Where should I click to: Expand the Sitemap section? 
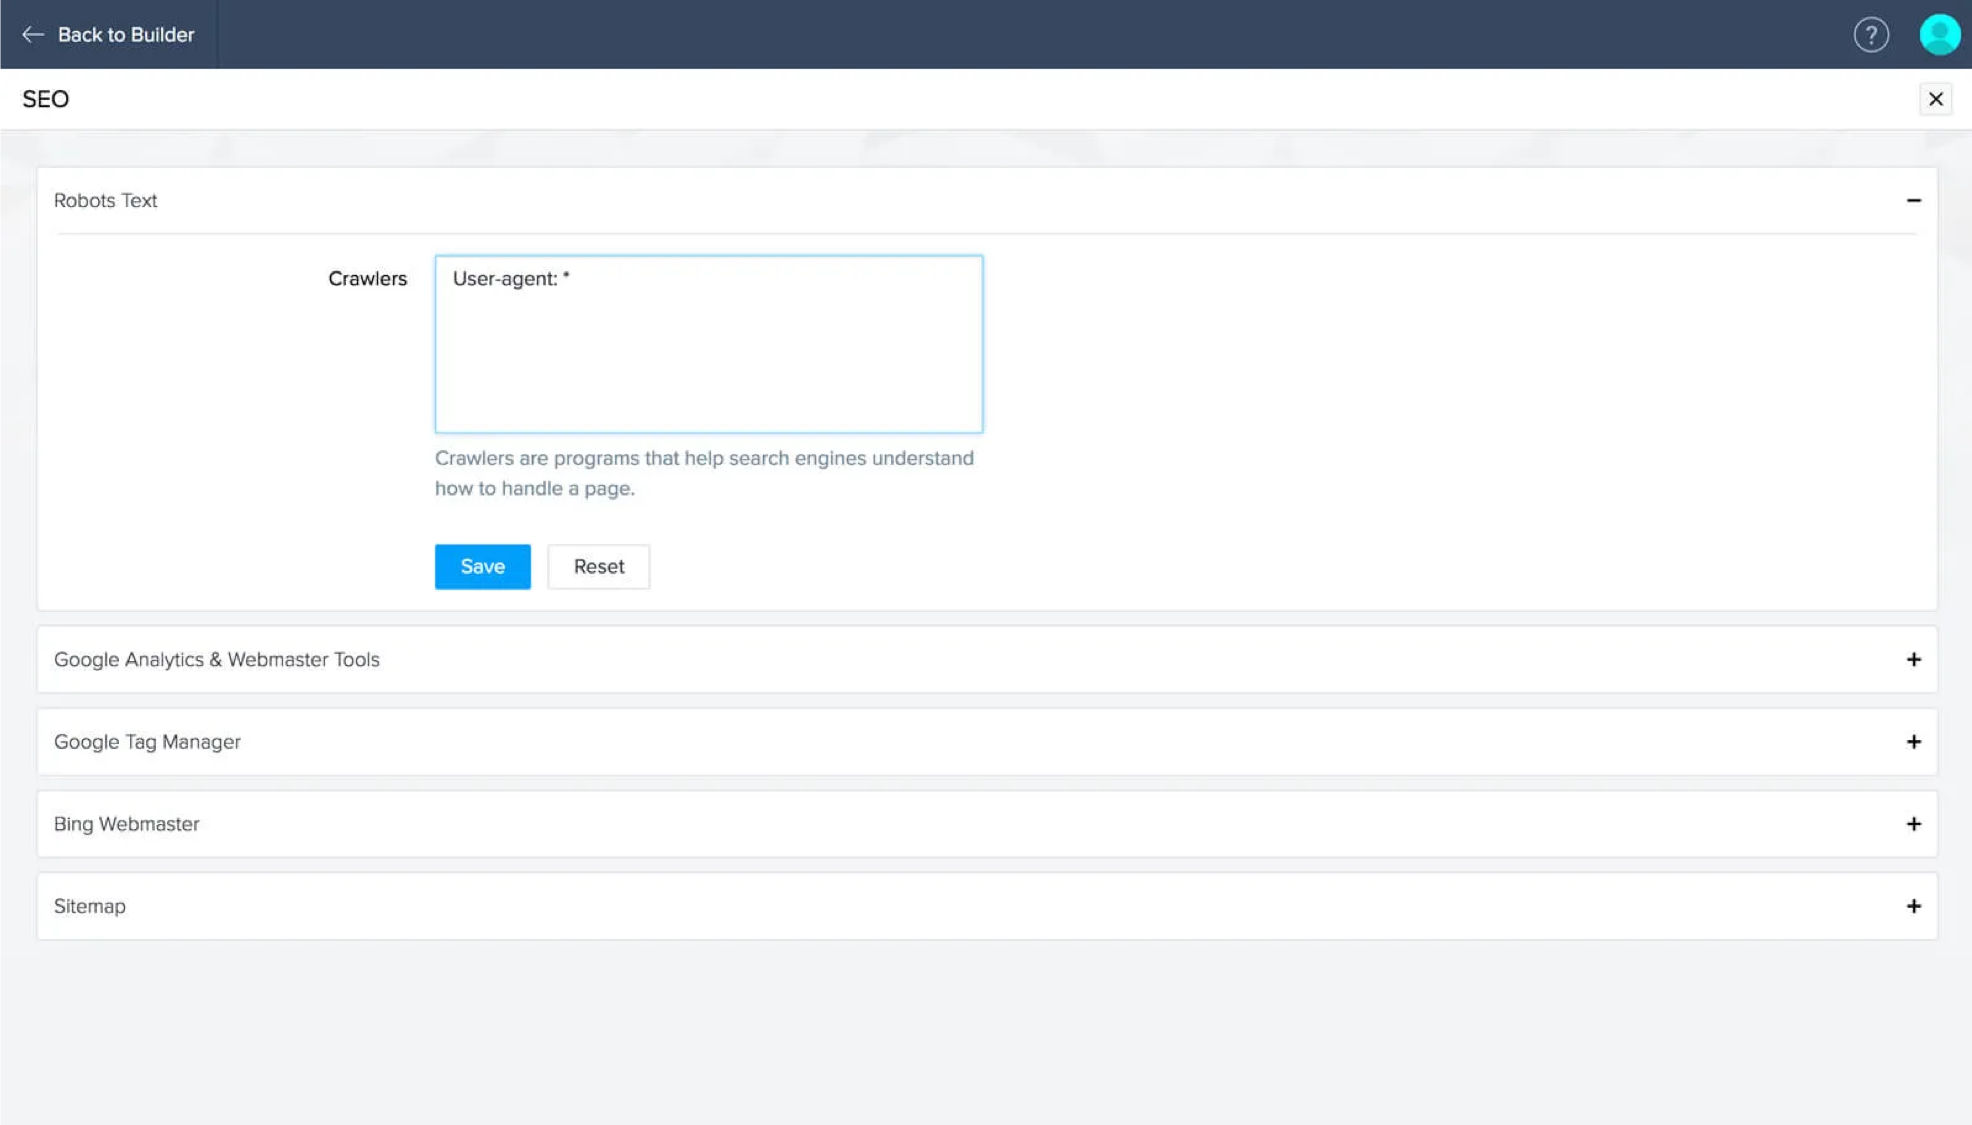1914,906
